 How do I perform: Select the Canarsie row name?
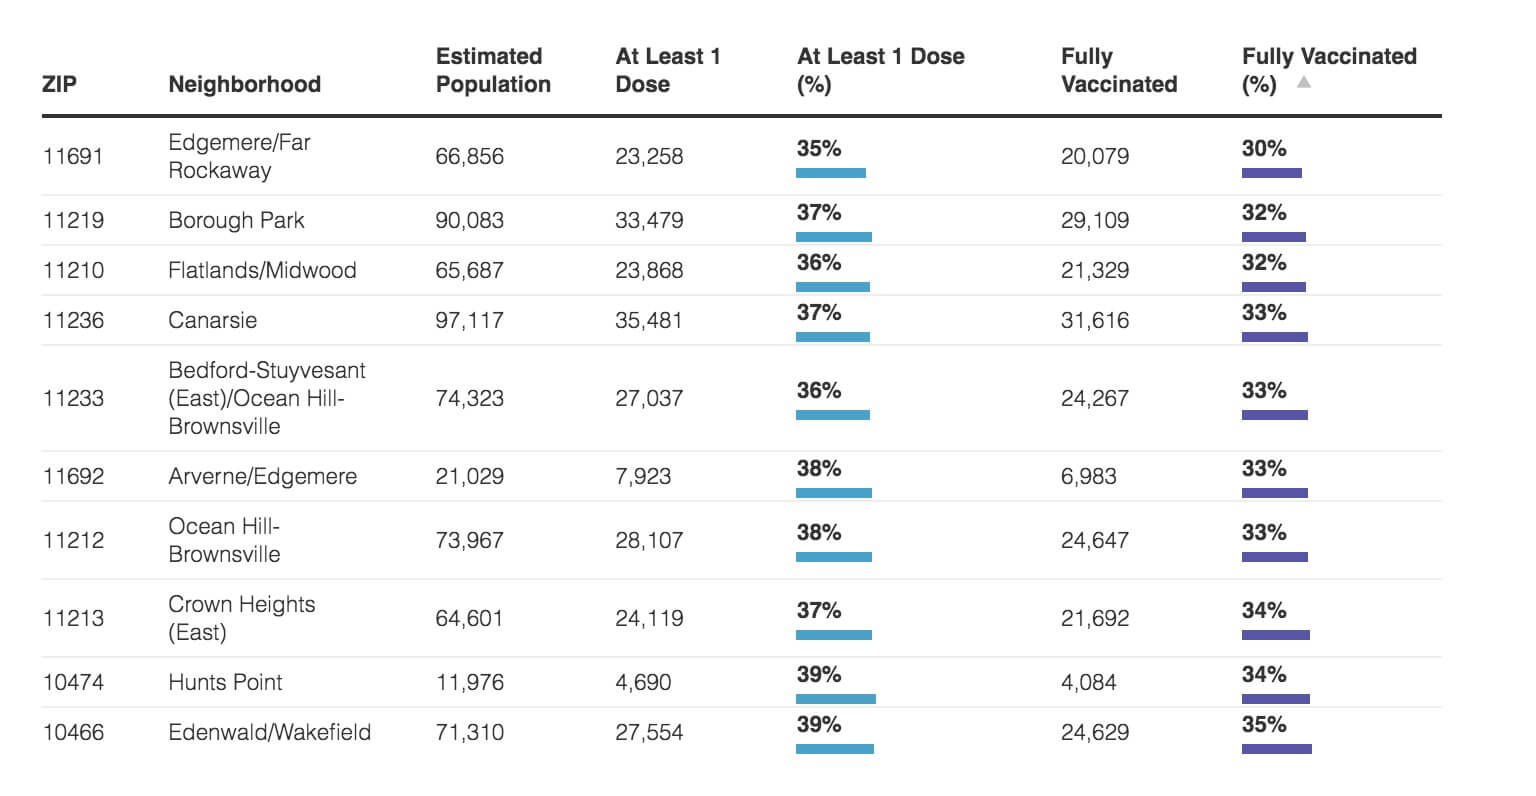212,321
